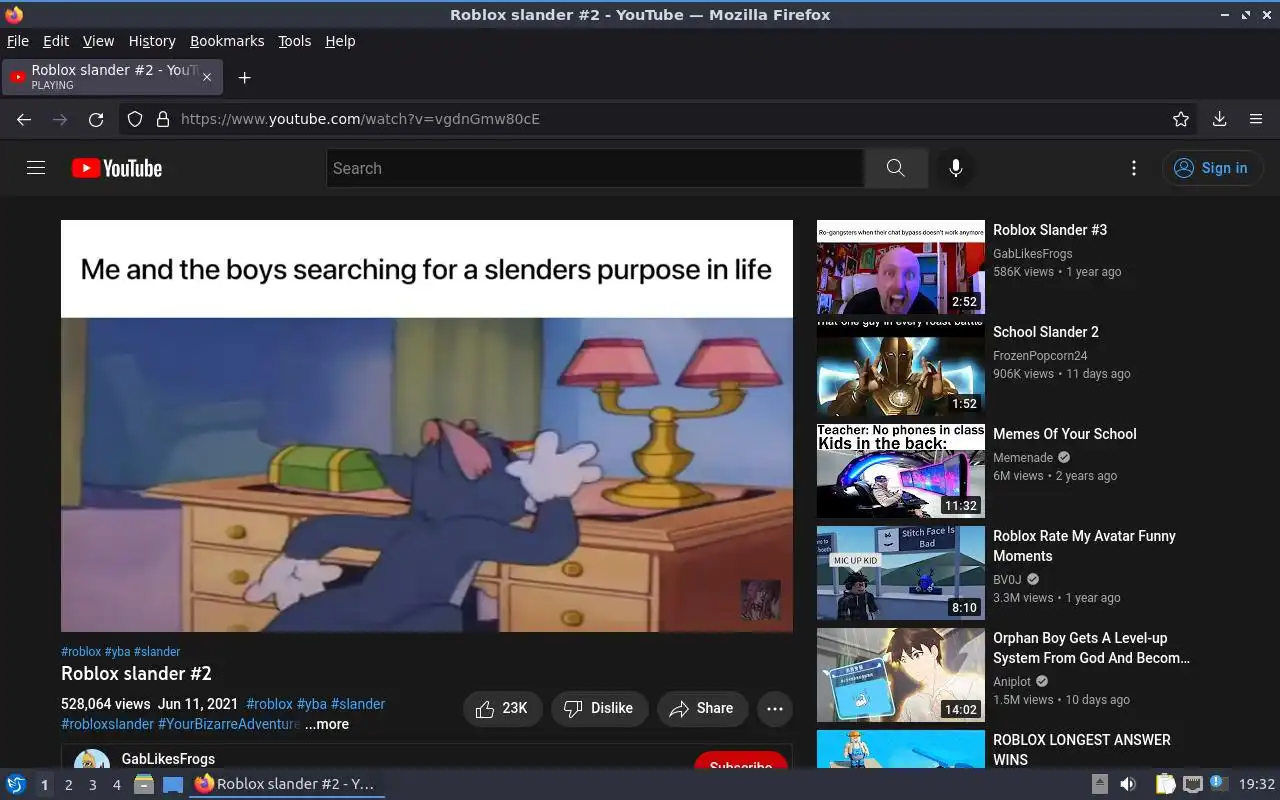Viewport: 1280px width, 800px height.
Task: Share this video
Action: 702,708
